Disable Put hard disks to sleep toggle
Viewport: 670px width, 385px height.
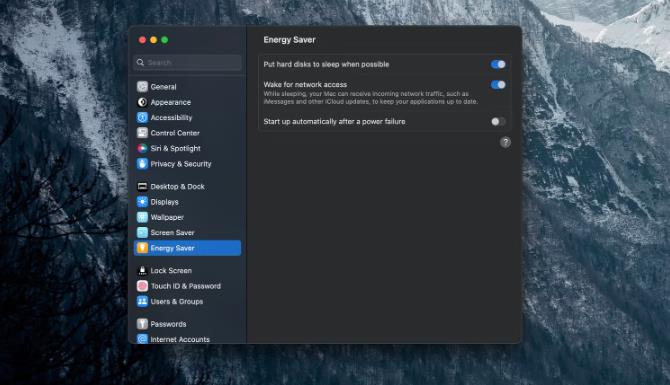(x=498, y=65)
